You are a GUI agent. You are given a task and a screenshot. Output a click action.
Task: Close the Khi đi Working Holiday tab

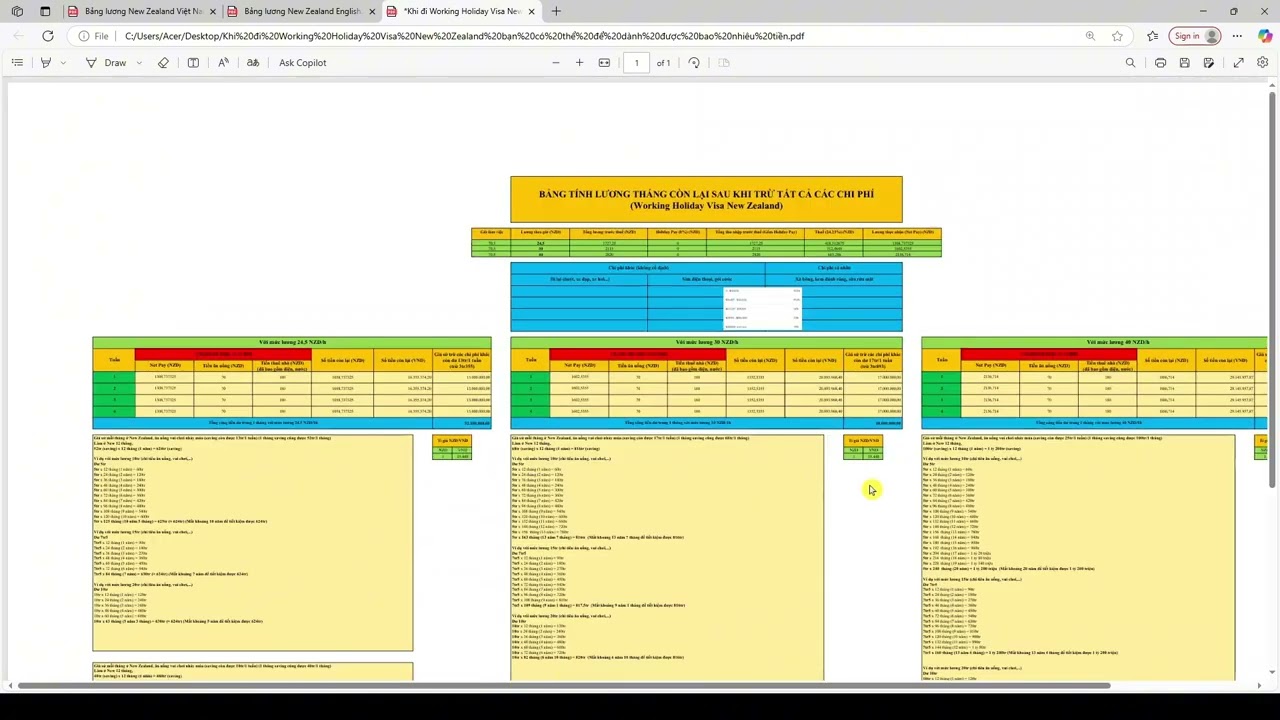tap(531, 11)
